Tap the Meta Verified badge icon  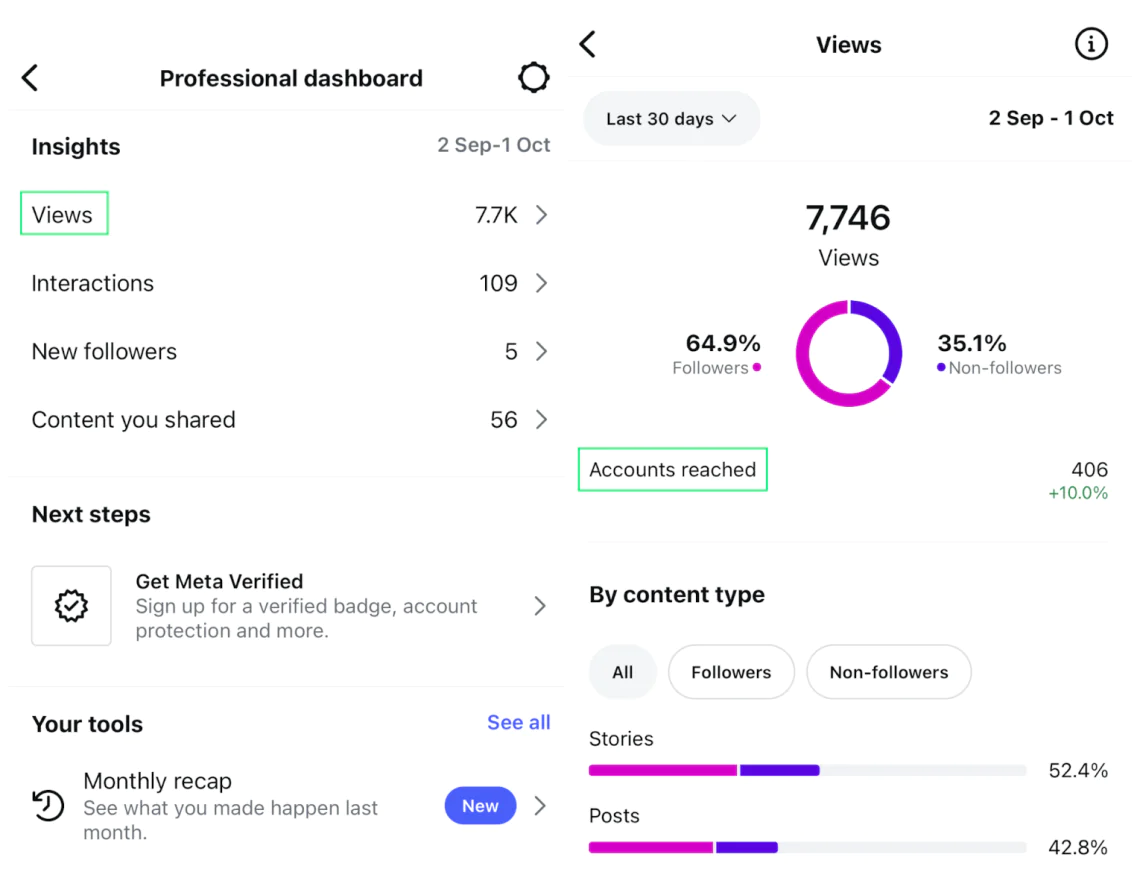(71, 606)
